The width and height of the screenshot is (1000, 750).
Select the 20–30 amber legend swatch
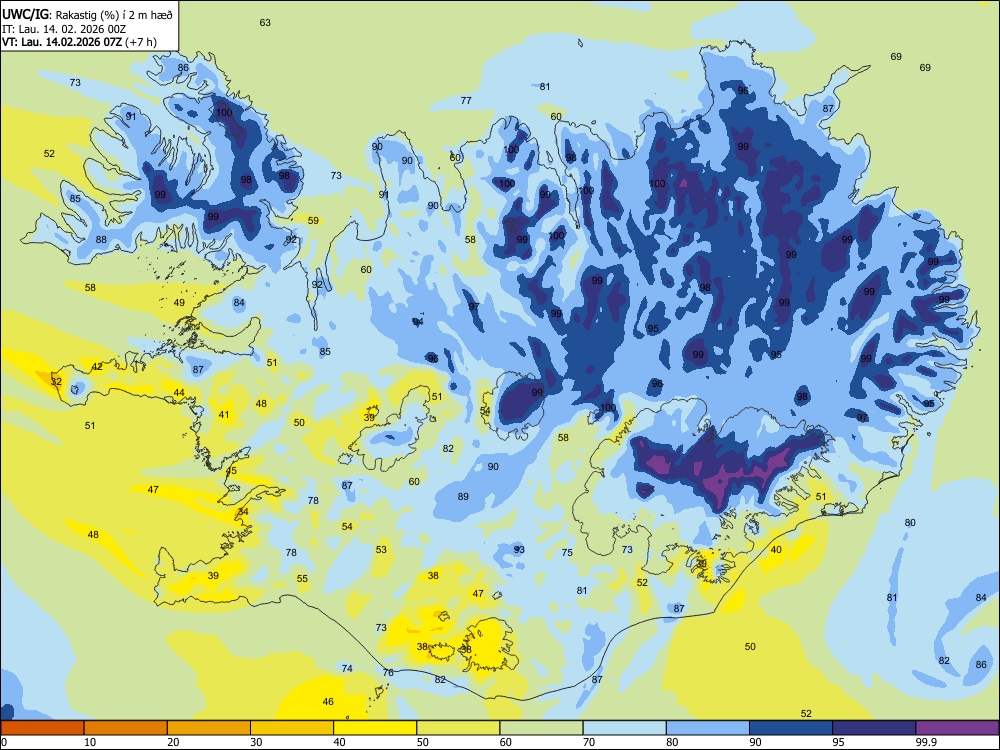coord(209,728)
